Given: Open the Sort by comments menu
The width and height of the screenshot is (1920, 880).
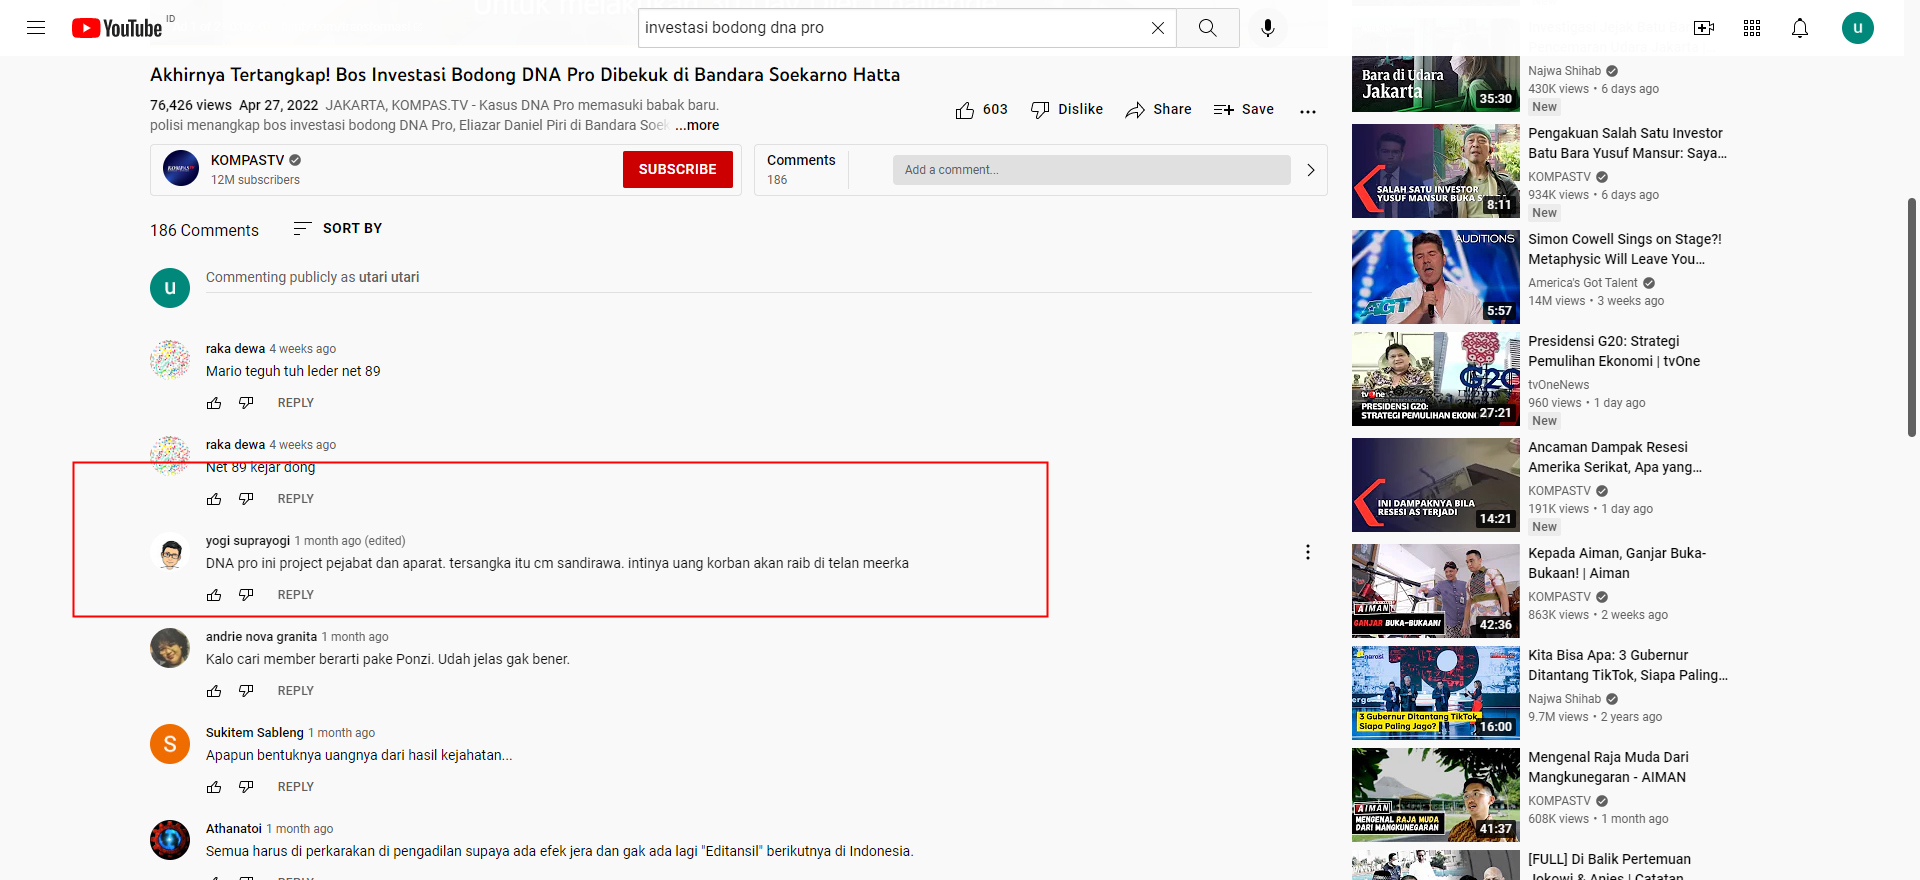Looking at the screenshot, I should [x=337, y=229].
